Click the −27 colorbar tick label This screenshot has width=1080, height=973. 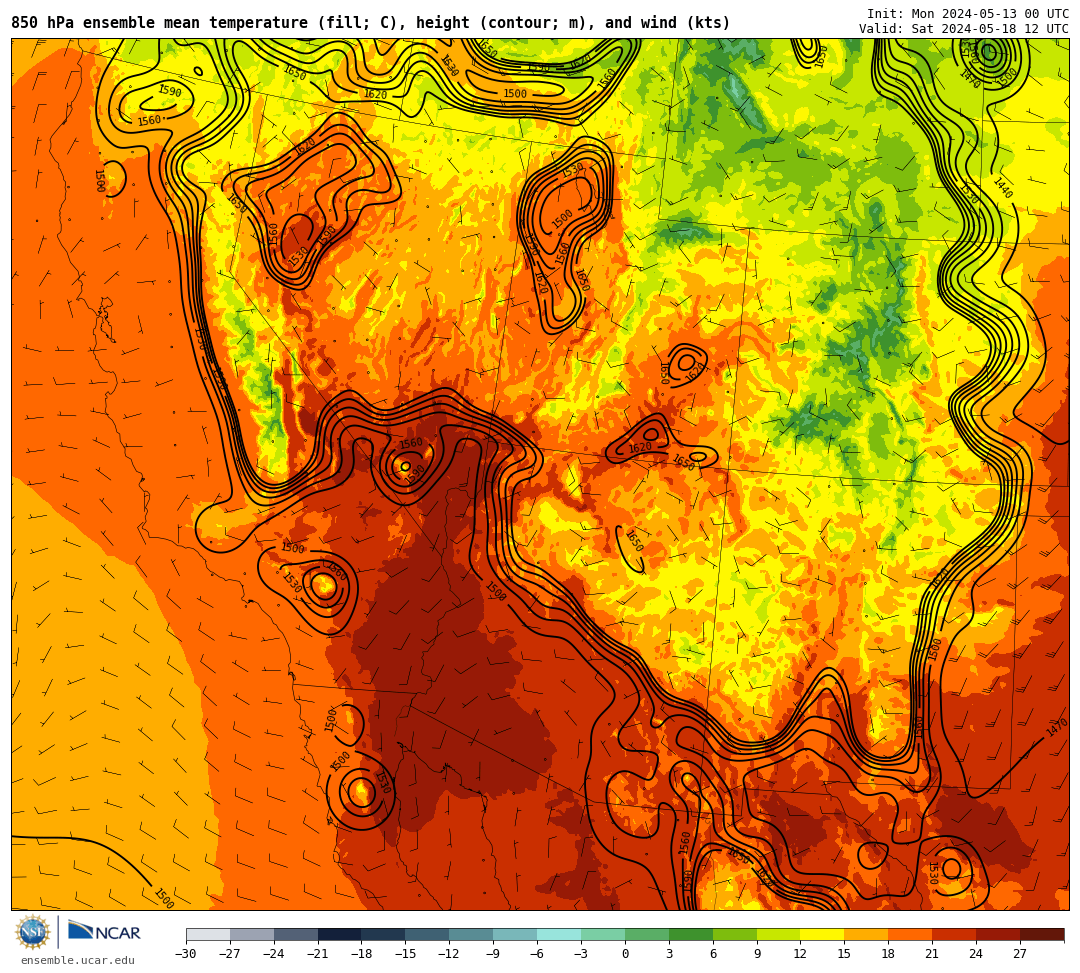click(x=230, y=954)
